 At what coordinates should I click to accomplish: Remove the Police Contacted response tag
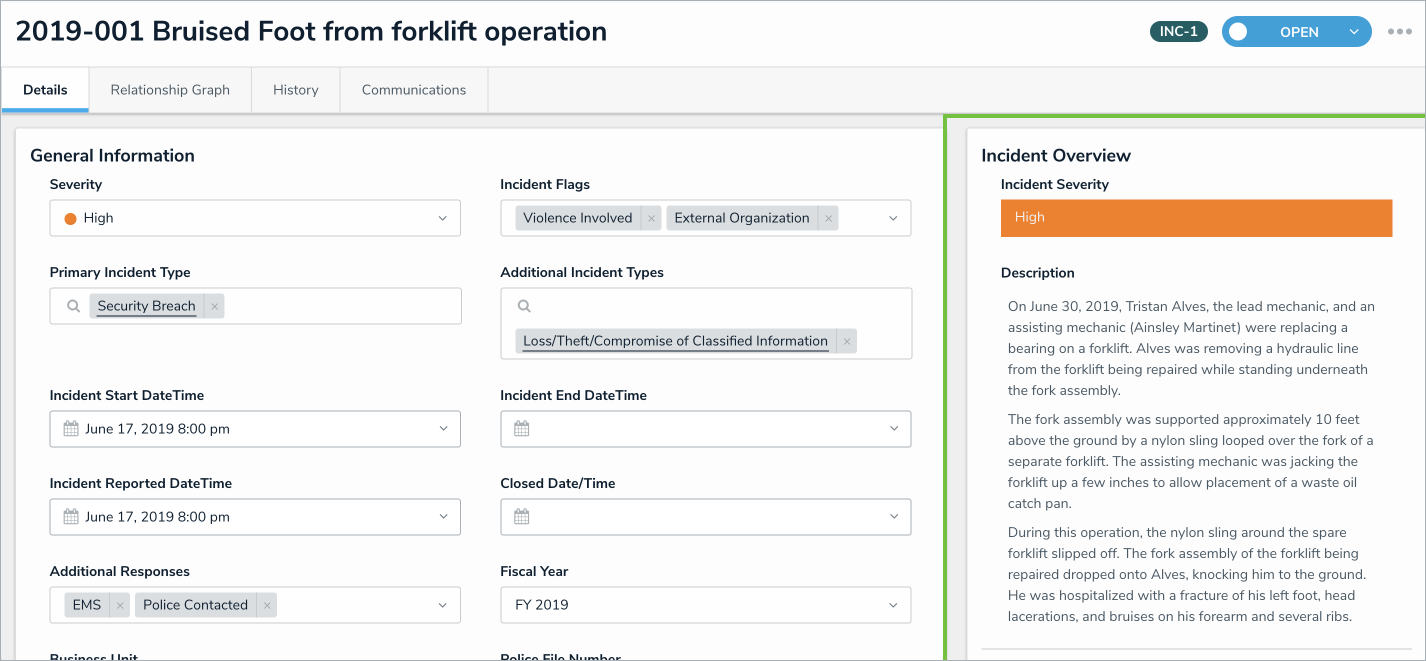point(266,605)
